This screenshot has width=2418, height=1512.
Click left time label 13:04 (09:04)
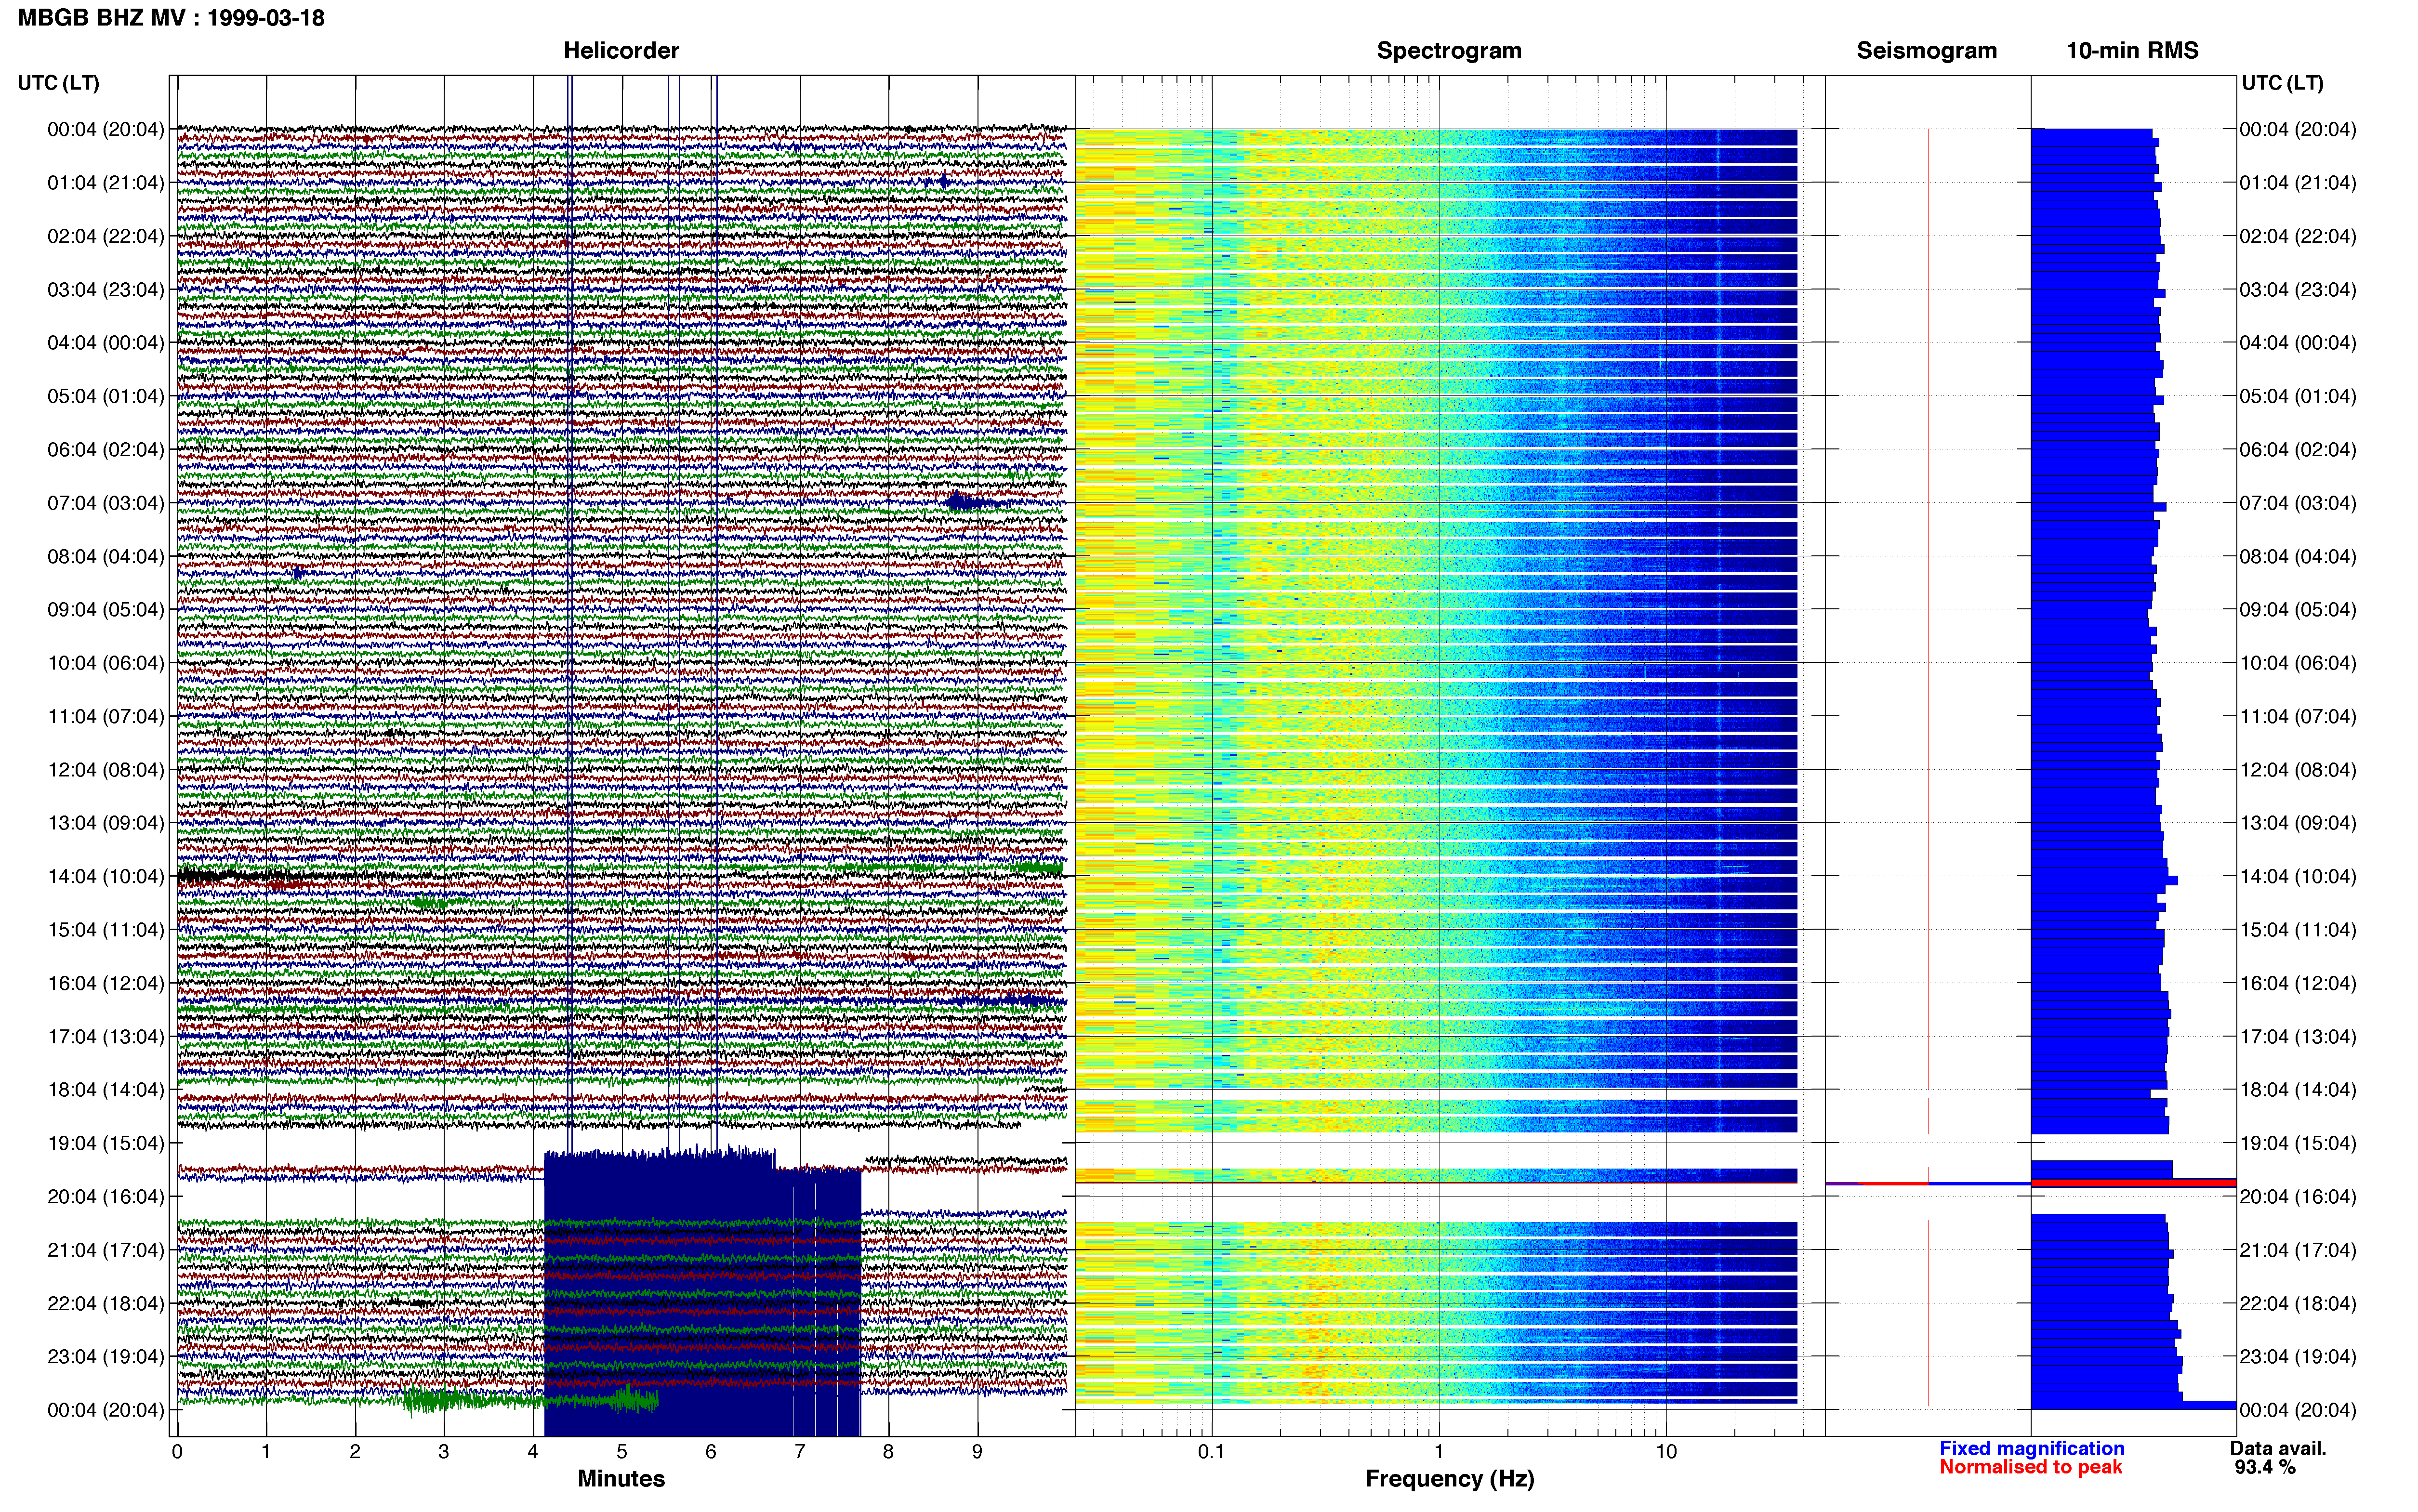click(x=106, y=823)
